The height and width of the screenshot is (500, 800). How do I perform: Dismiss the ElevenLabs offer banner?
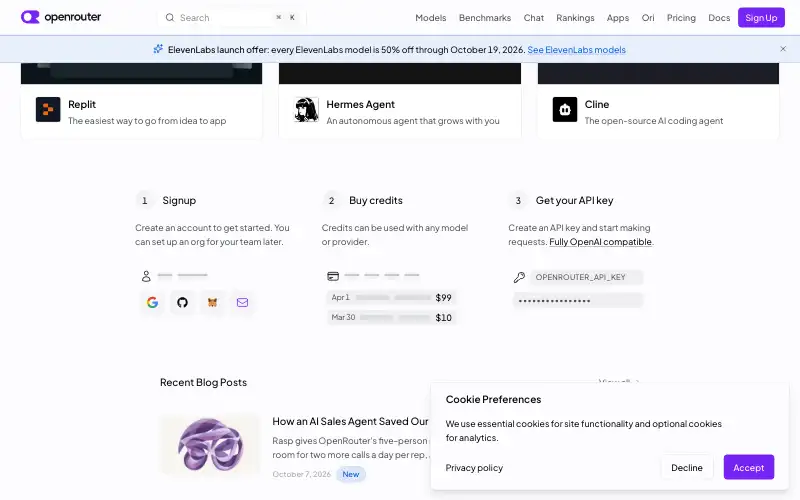click(783, 49)
